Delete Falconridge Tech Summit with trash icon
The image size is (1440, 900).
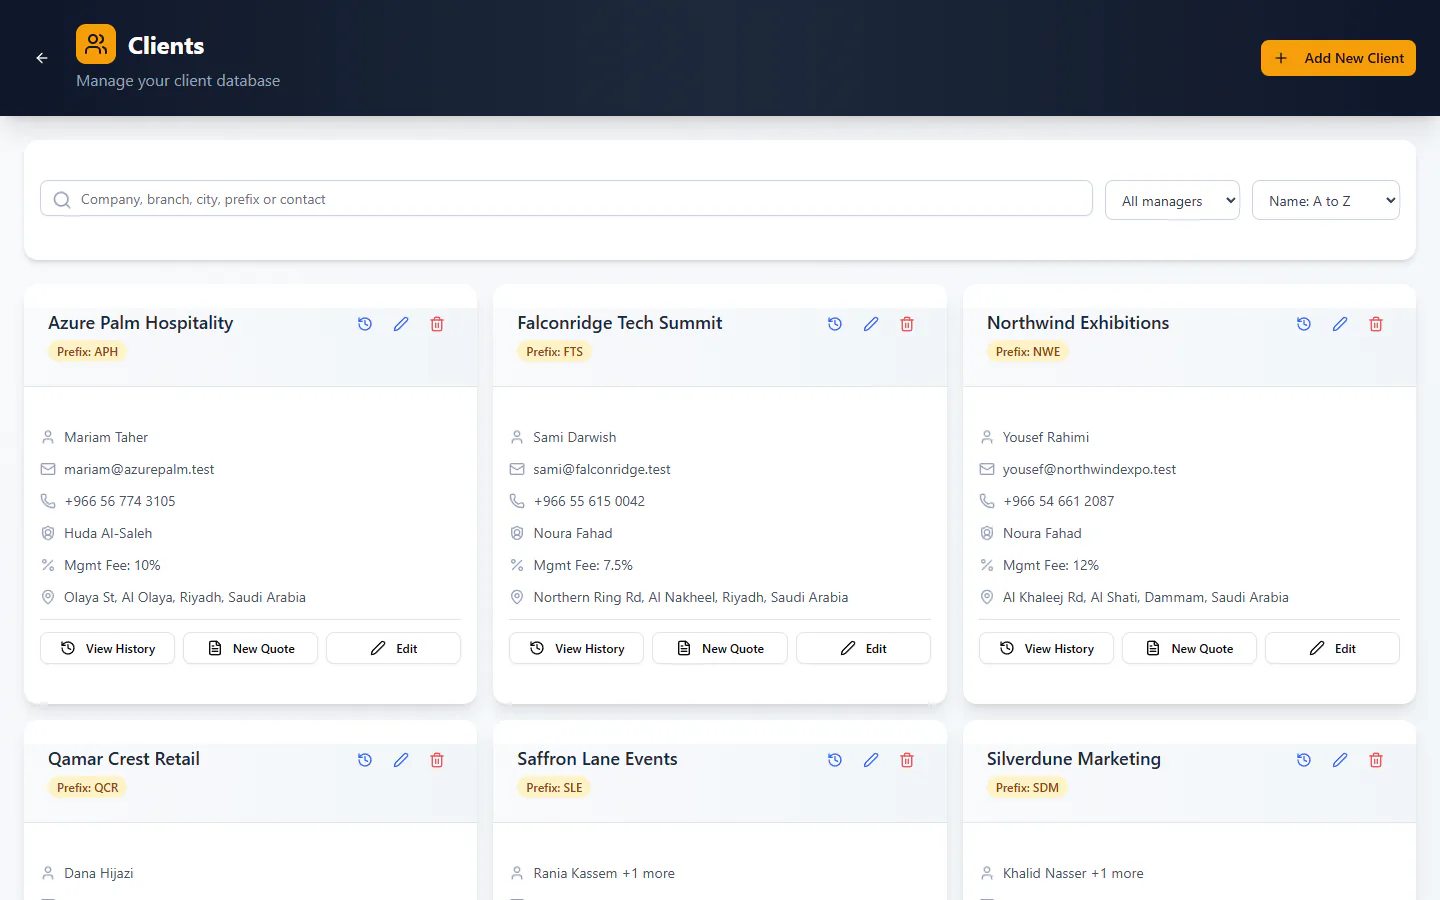[907, 324]
